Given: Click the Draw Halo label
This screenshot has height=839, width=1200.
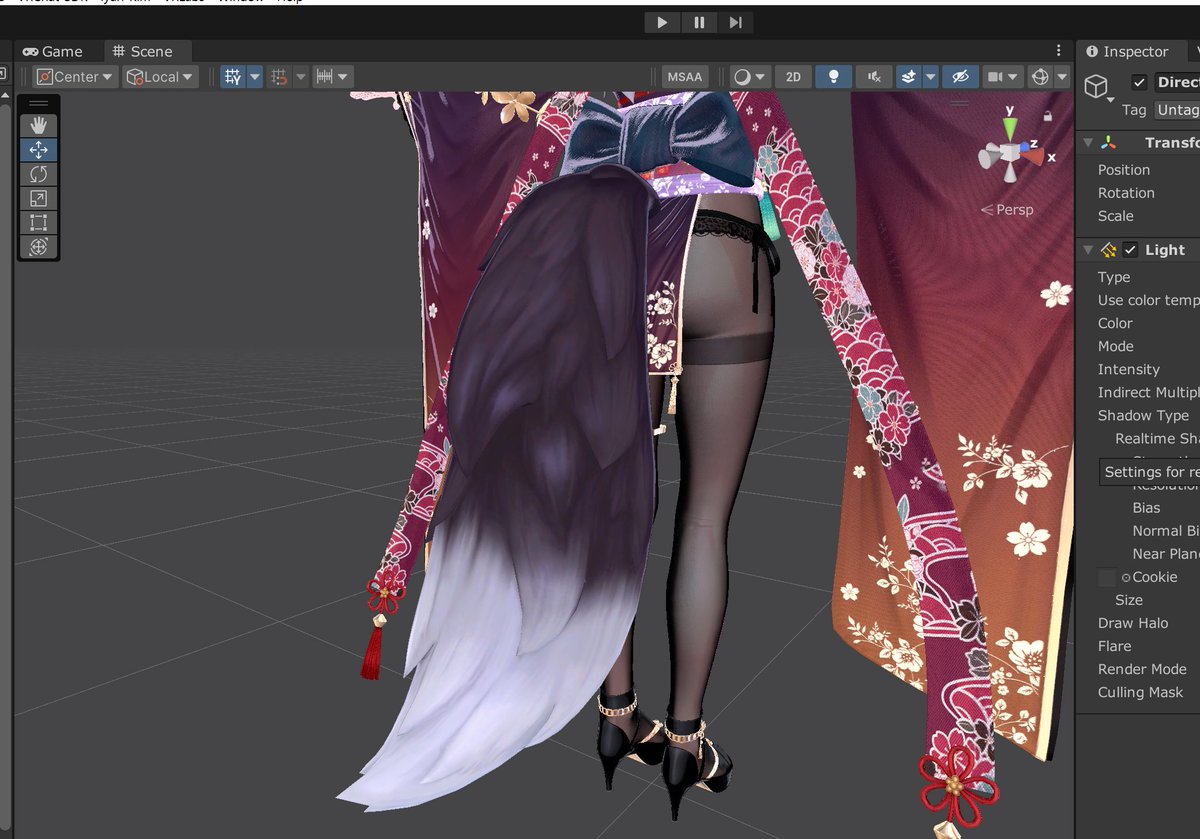Looking at the screenshot, I should (x=1133, y=623).
